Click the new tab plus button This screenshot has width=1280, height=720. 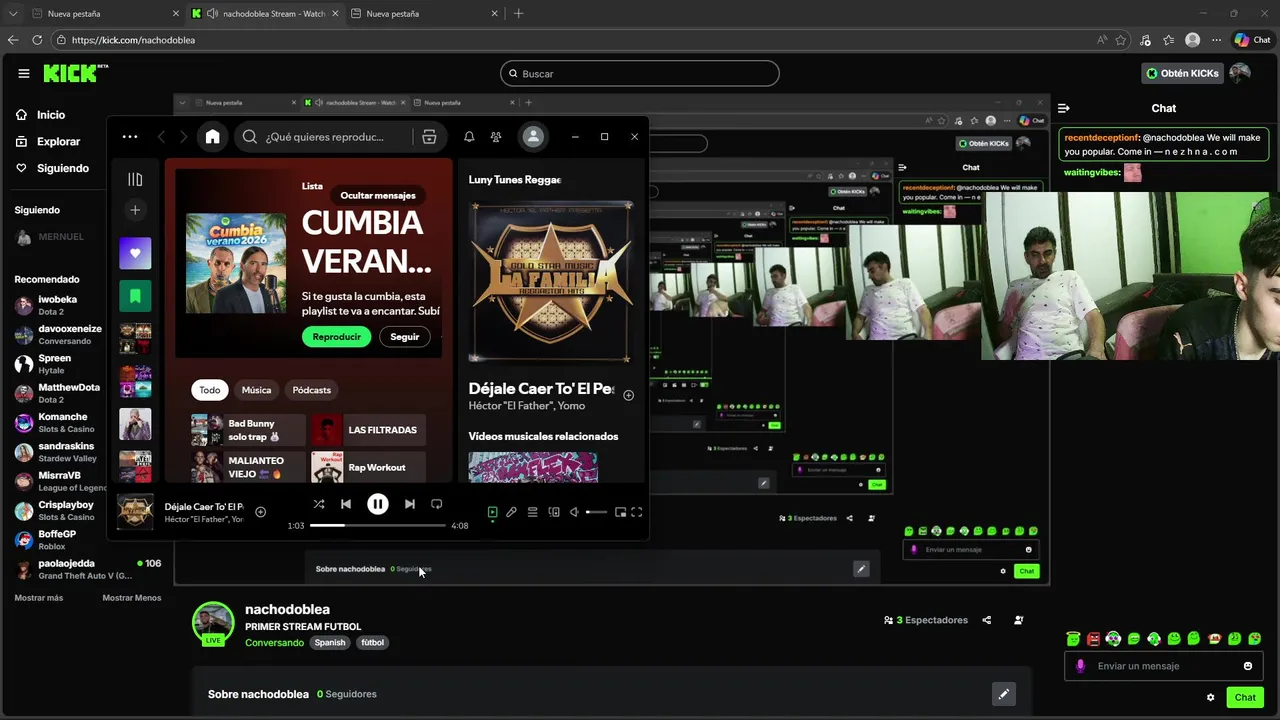(518, 13)
